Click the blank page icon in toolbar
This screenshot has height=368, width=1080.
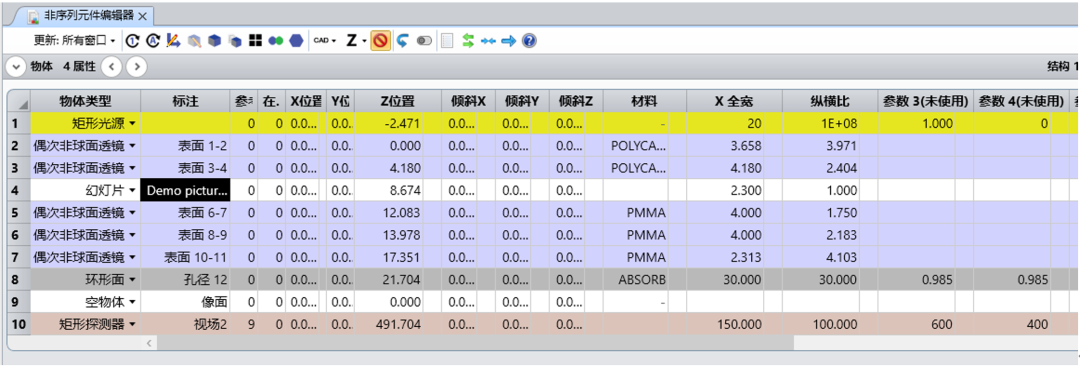[x=447, y=41]
